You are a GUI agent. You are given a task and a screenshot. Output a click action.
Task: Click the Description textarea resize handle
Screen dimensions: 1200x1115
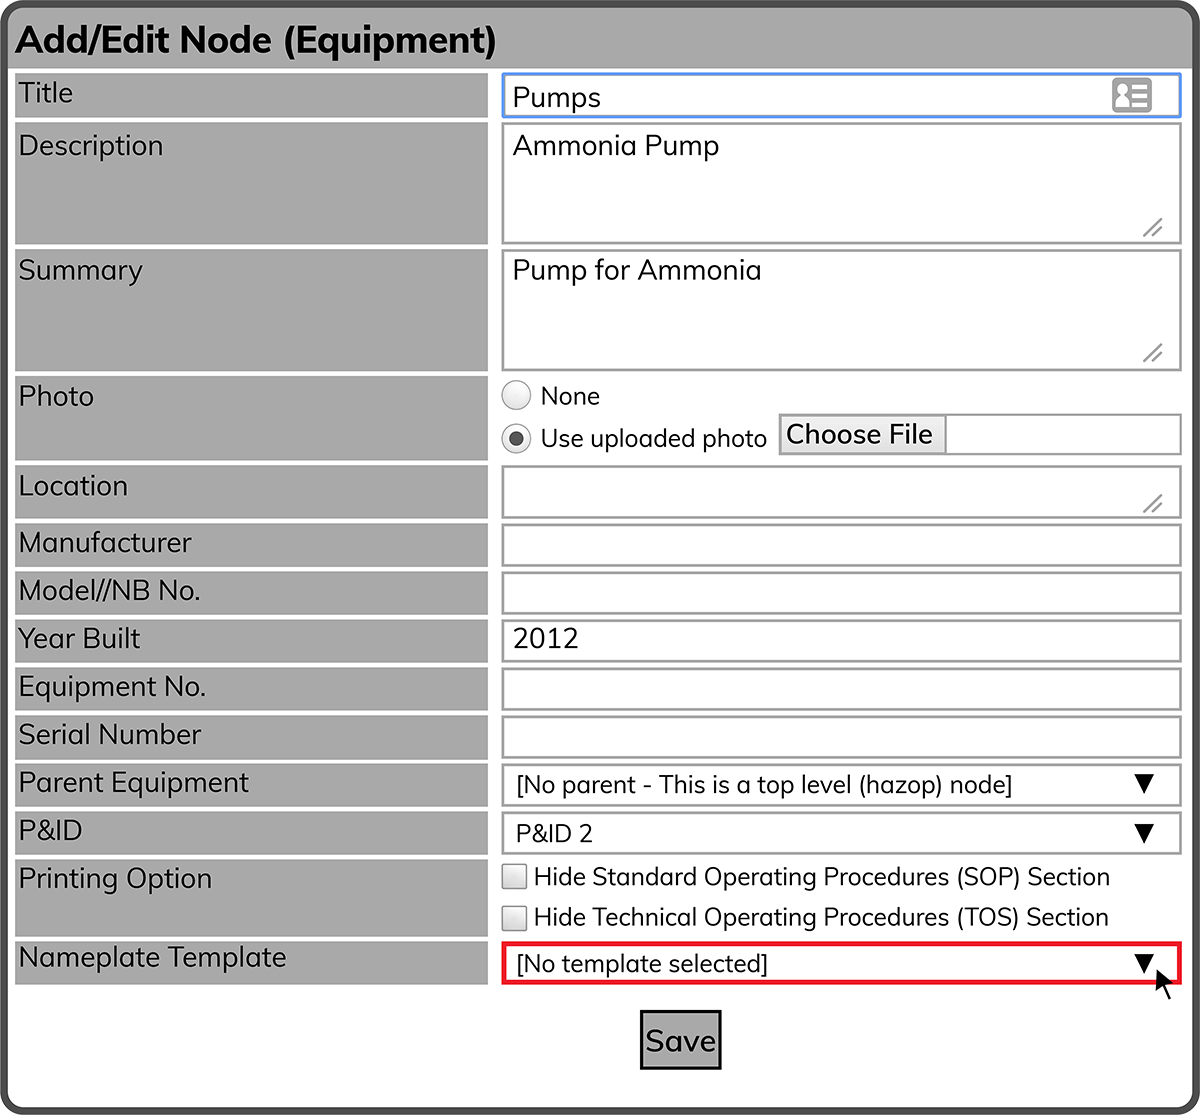[x=1152, y=228]
